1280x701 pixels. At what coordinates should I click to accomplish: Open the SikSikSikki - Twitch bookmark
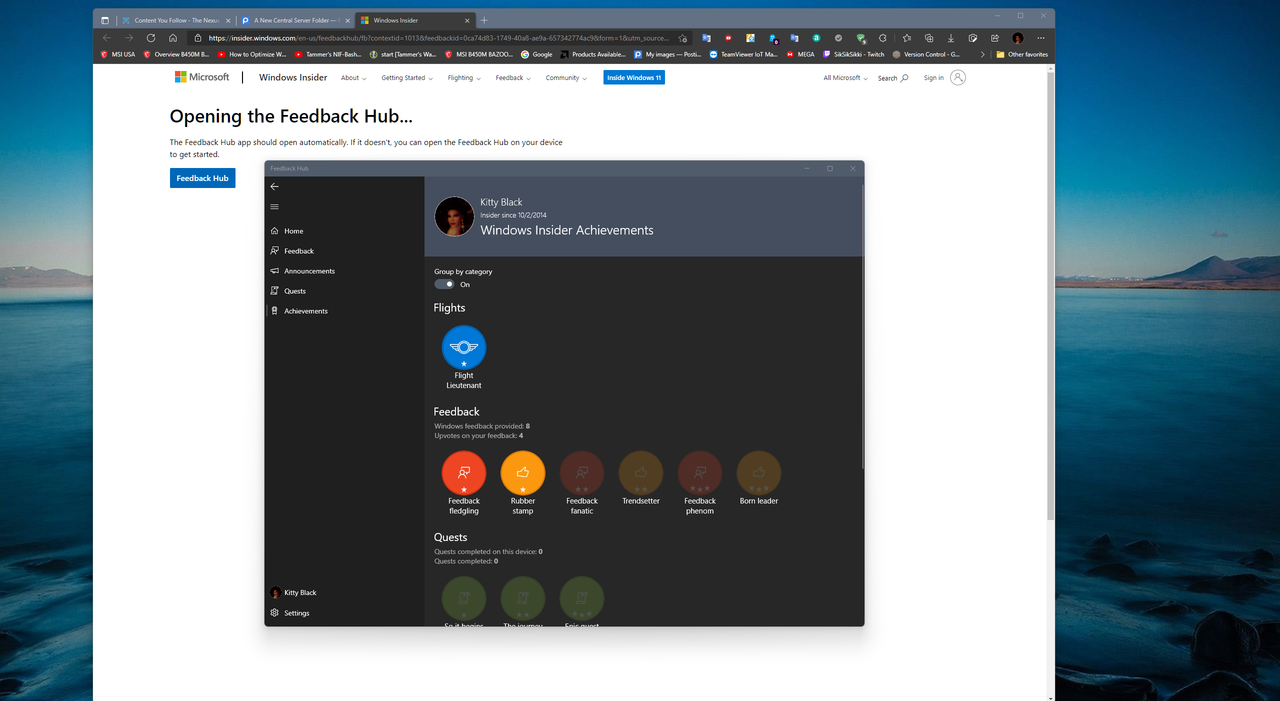[x=853, y=54]
